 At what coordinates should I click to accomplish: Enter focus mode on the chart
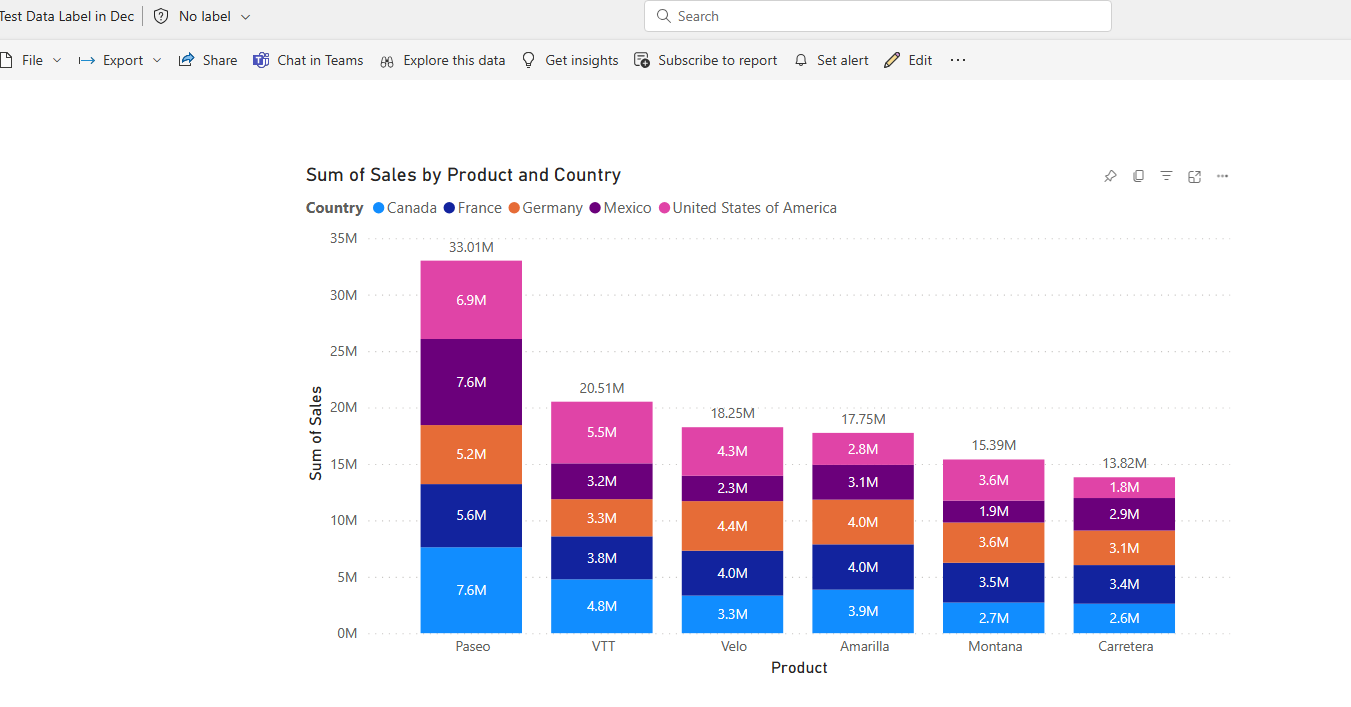[x=1194, y=176]
